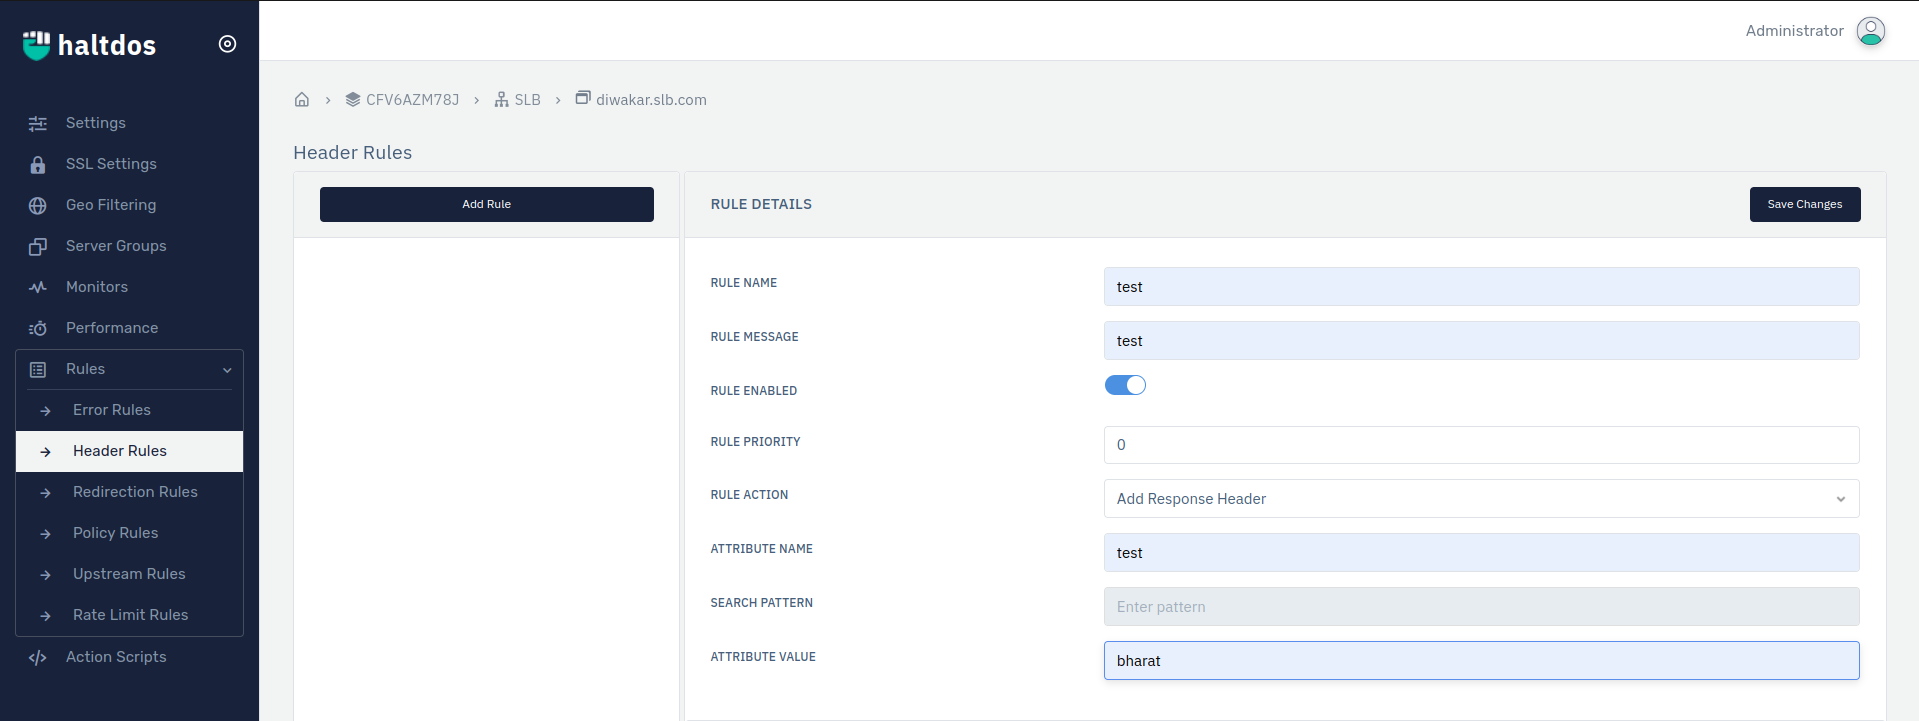
Task: Click the Add Rule button
Action: (x=486, y=204)
